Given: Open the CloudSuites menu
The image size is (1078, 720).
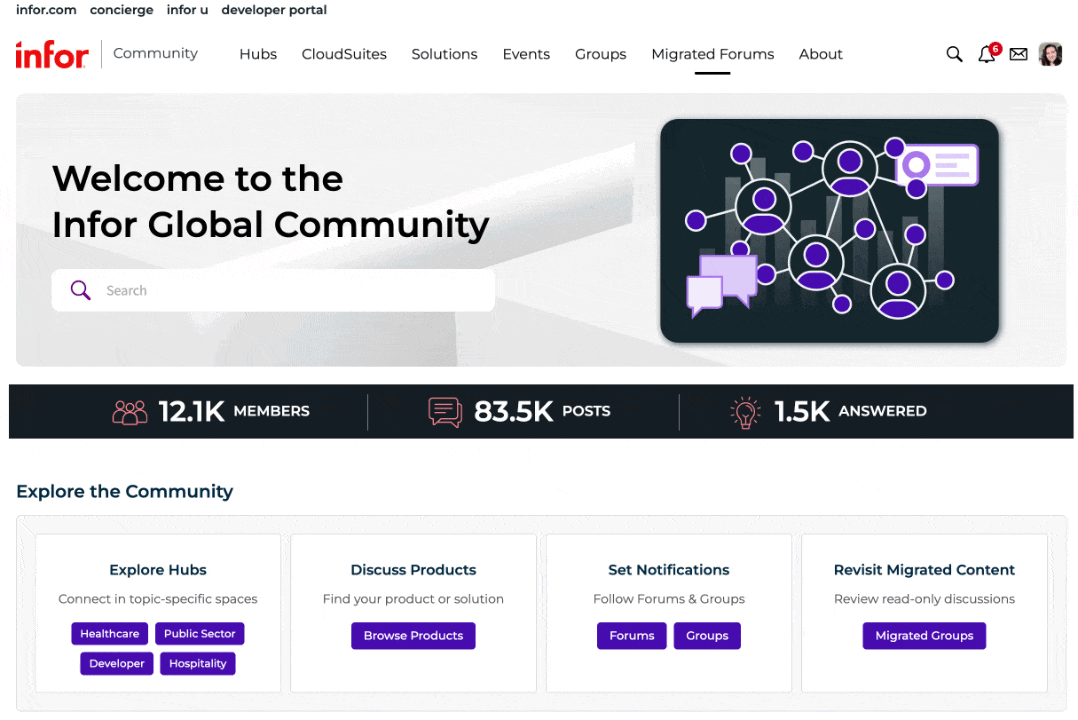Looking at the screenshot, I should pos(344,55).
